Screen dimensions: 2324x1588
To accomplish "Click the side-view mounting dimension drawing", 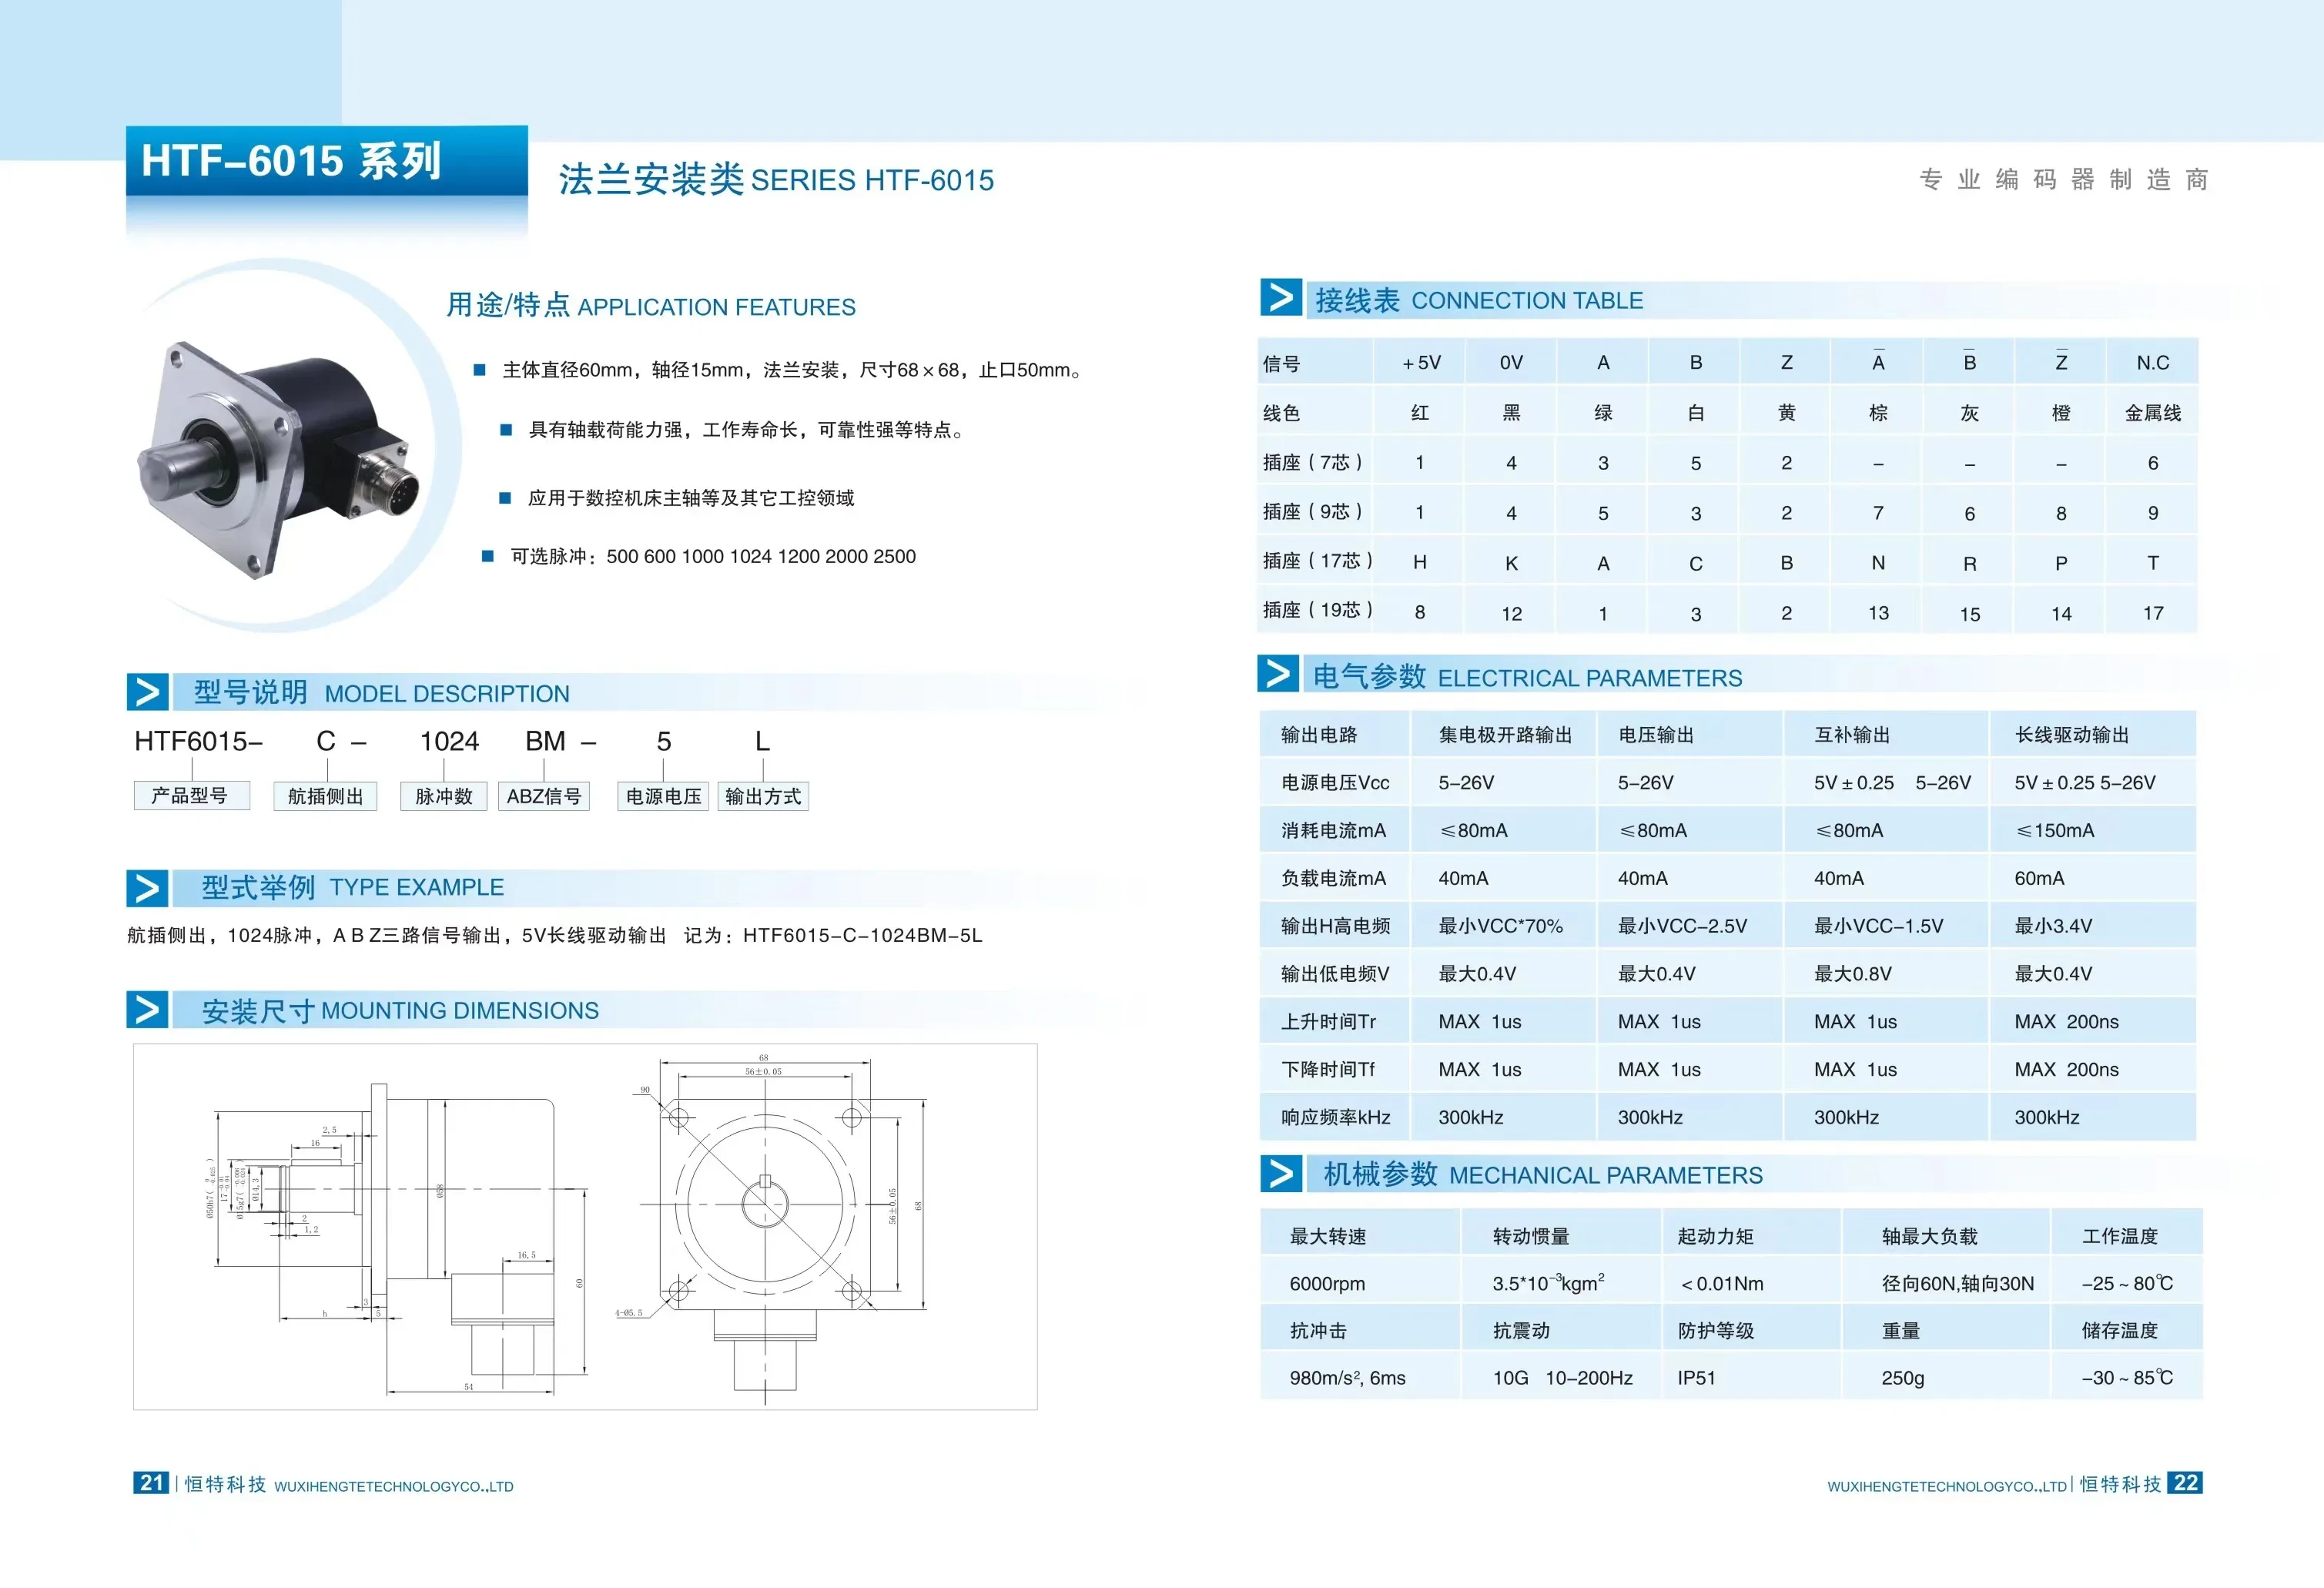I will [x=400, y=1230].
